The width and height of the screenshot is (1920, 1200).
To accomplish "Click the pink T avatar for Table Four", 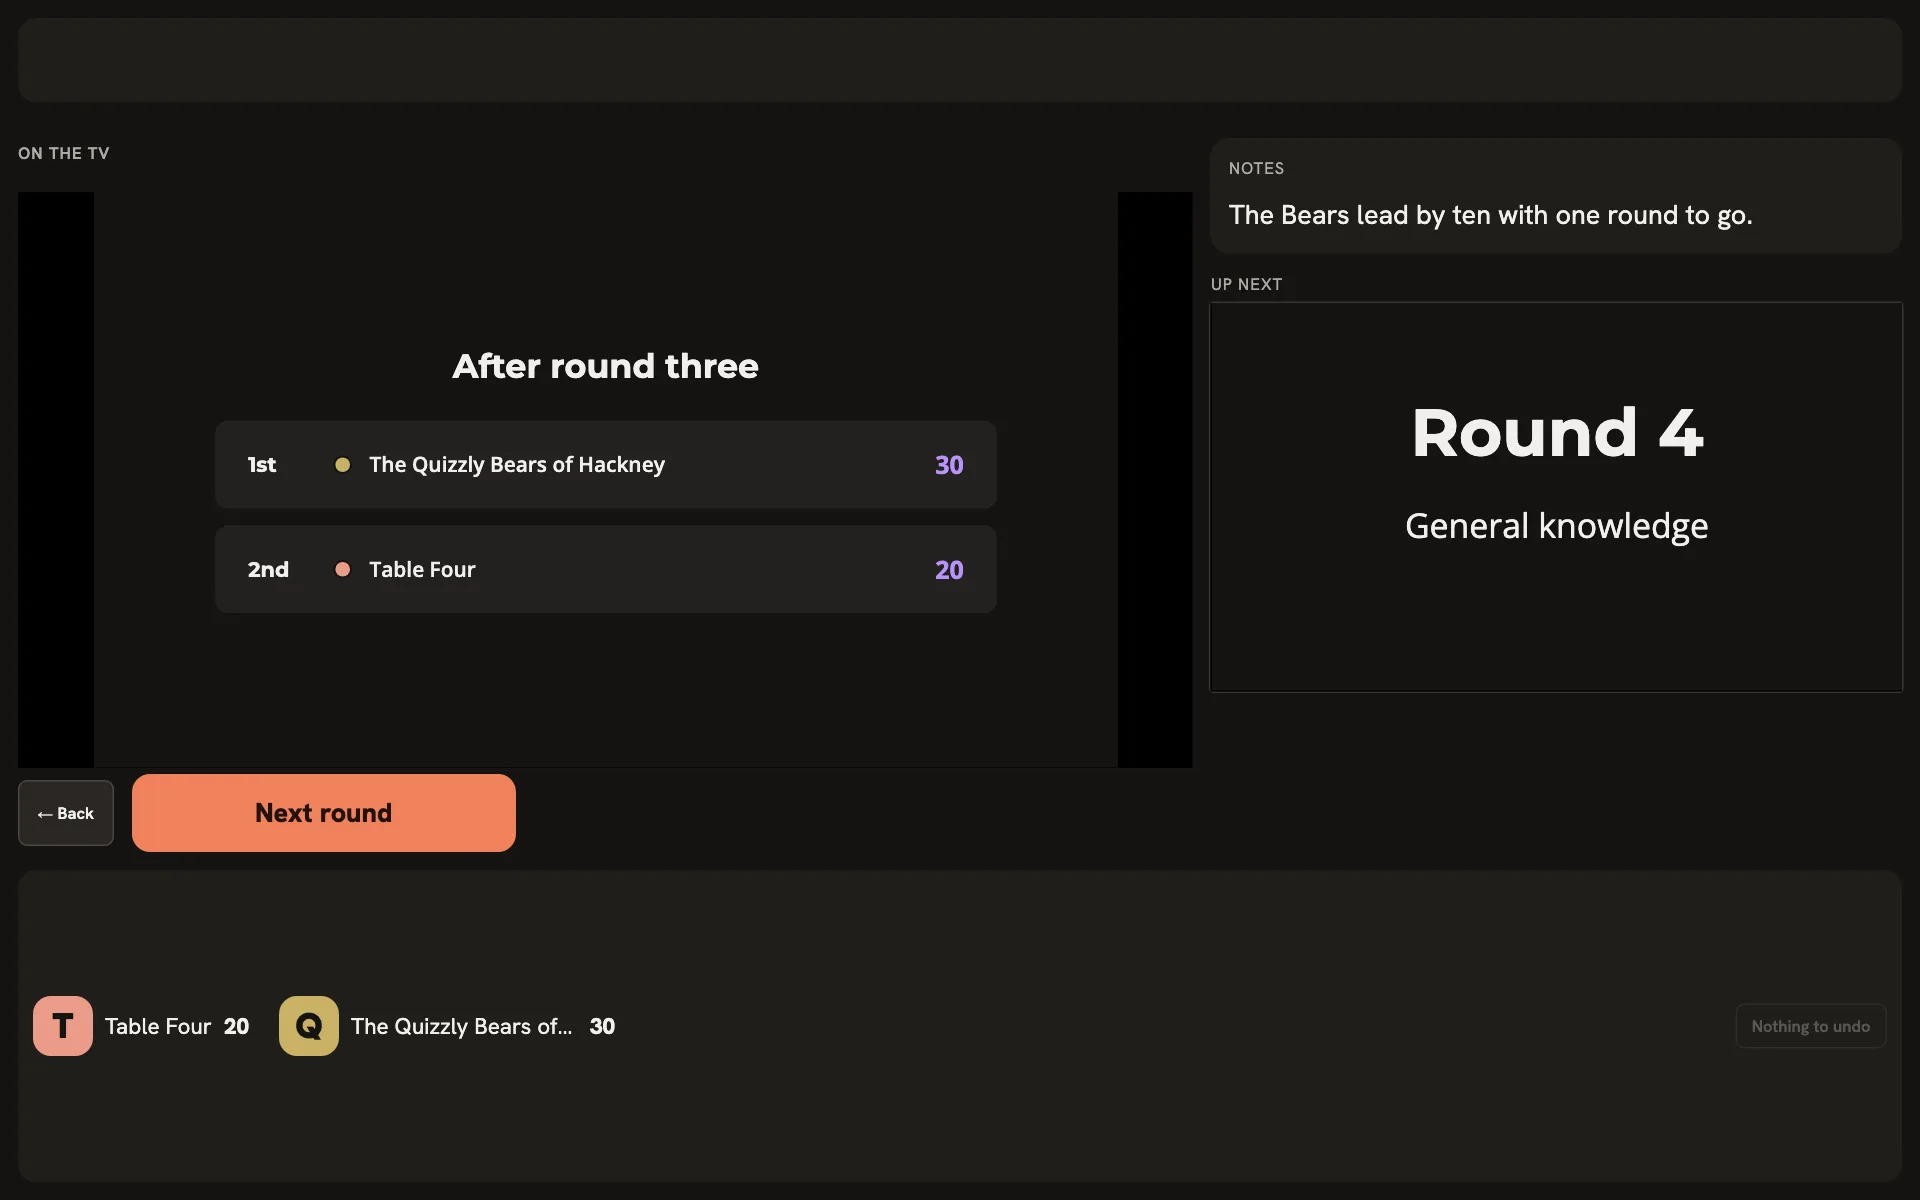I will (x=63, y=1026).
